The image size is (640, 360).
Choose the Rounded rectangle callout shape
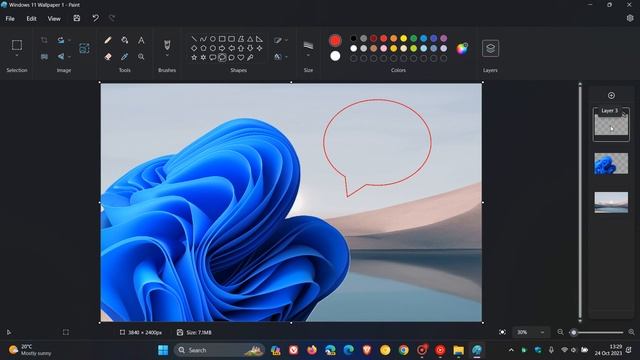213,58
